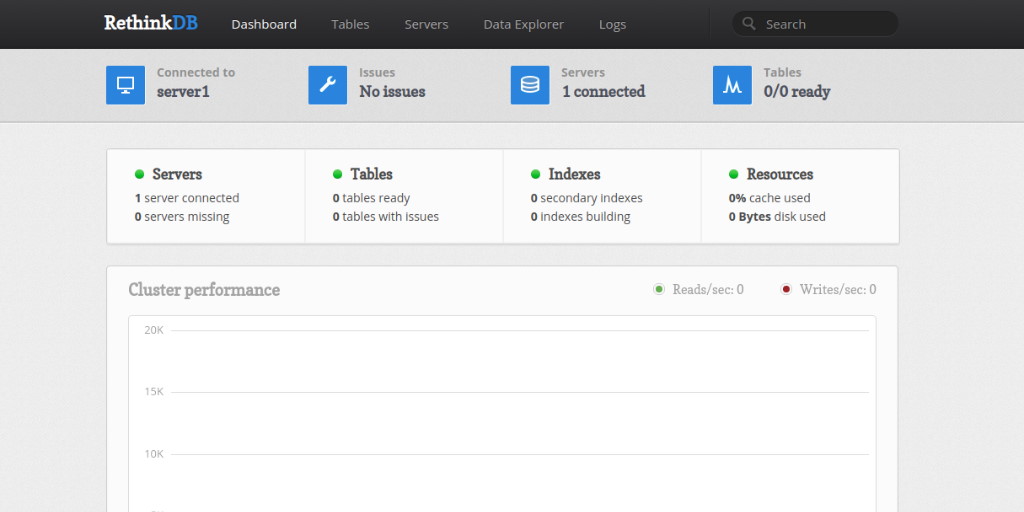Focus the Search input field
The height and width of the screenshot is (512, 1024).
tap(815, 24)
